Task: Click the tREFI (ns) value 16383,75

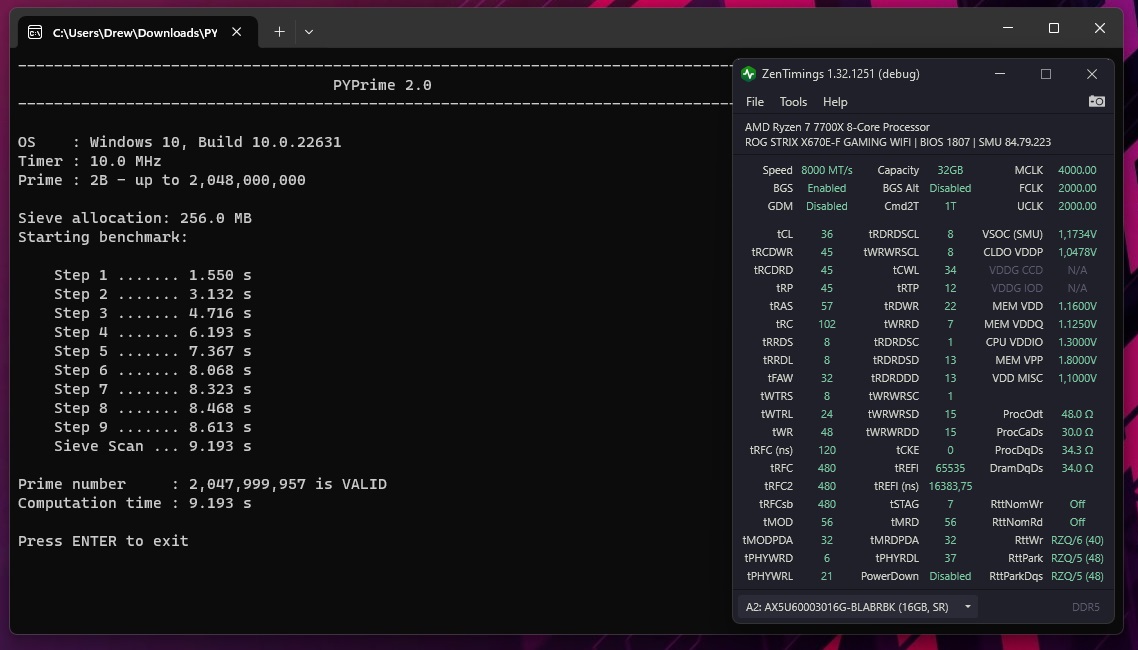Action: coord(950,486)
